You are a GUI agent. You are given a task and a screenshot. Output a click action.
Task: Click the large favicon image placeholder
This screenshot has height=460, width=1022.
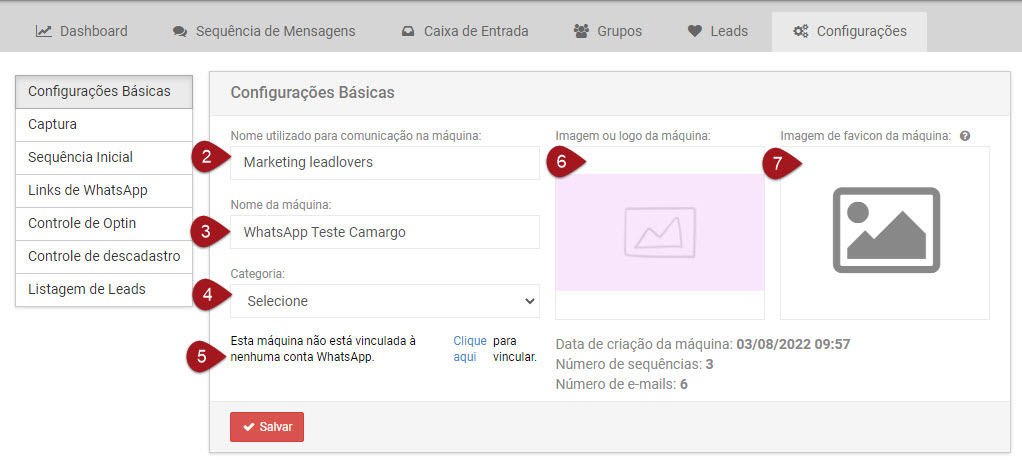(884, 232)
